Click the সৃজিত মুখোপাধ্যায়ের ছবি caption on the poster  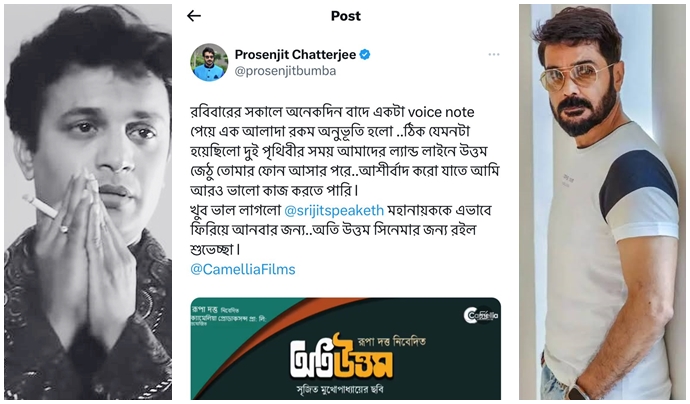(x=341, y=390)
